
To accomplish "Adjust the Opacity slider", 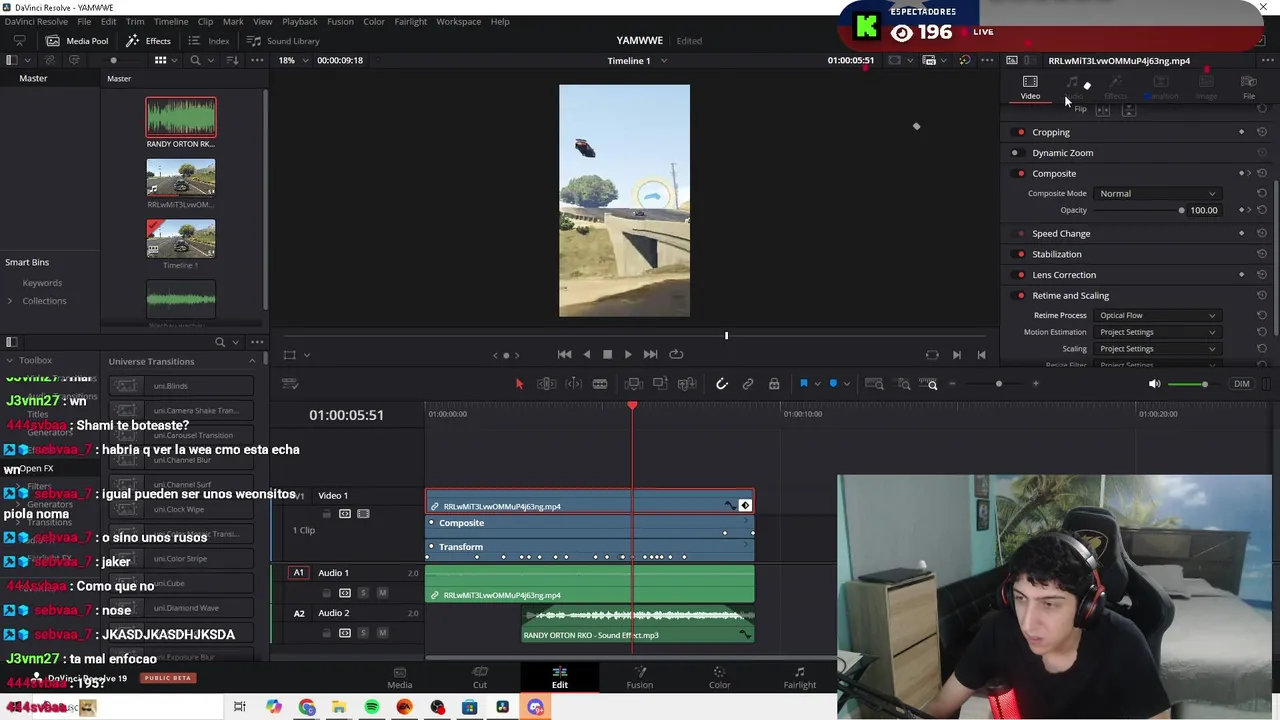I will coord(1140,210).
